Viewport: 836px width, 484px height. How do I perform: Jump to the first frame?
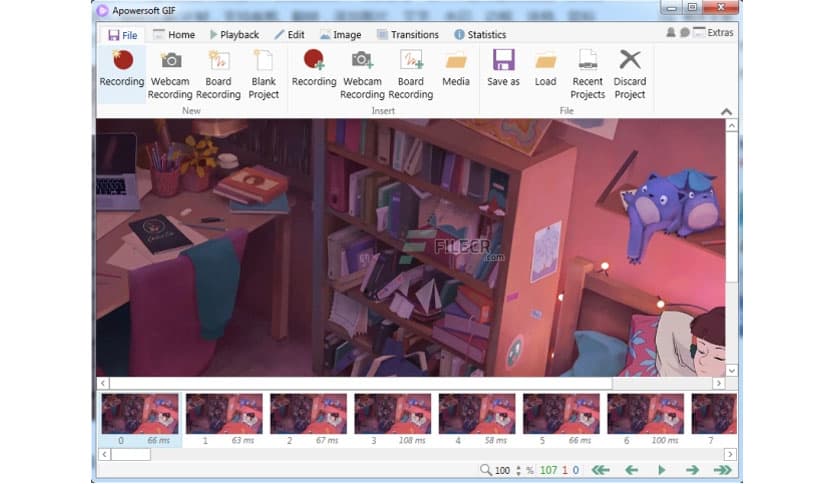coord(601,470)
